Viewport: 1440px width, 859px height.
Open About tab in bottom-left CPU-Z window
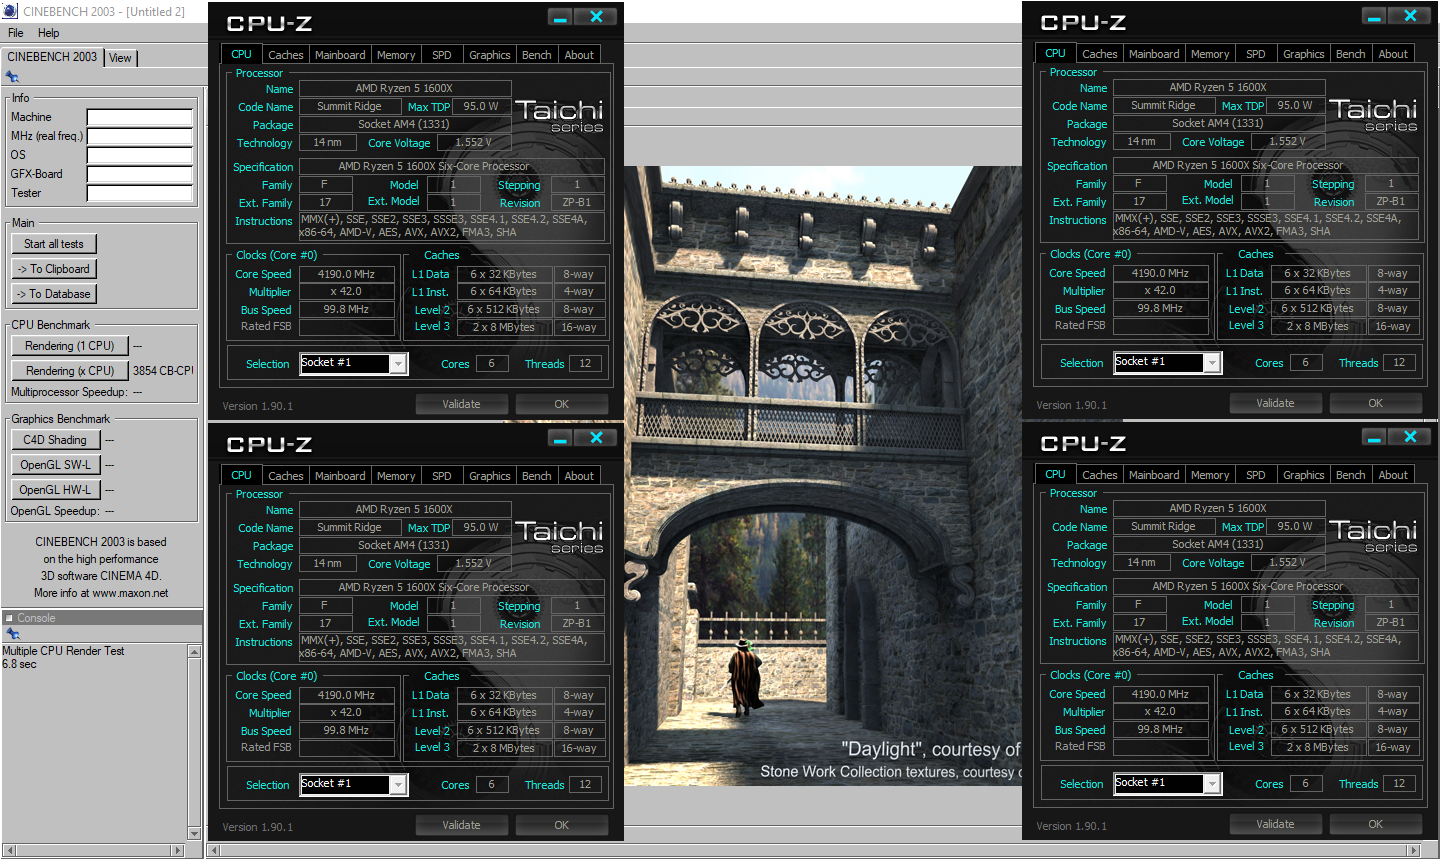(579, 476)
